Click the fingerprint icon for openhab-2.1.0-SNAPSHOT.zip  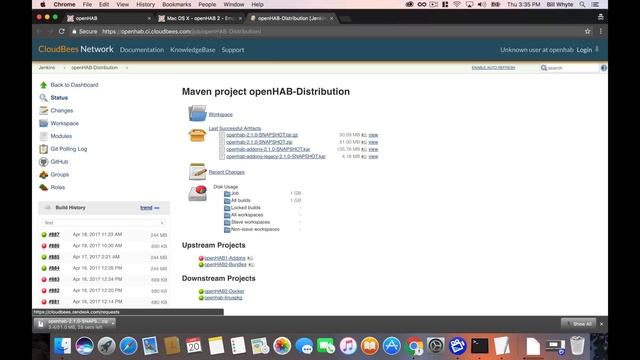click(364, 142)
